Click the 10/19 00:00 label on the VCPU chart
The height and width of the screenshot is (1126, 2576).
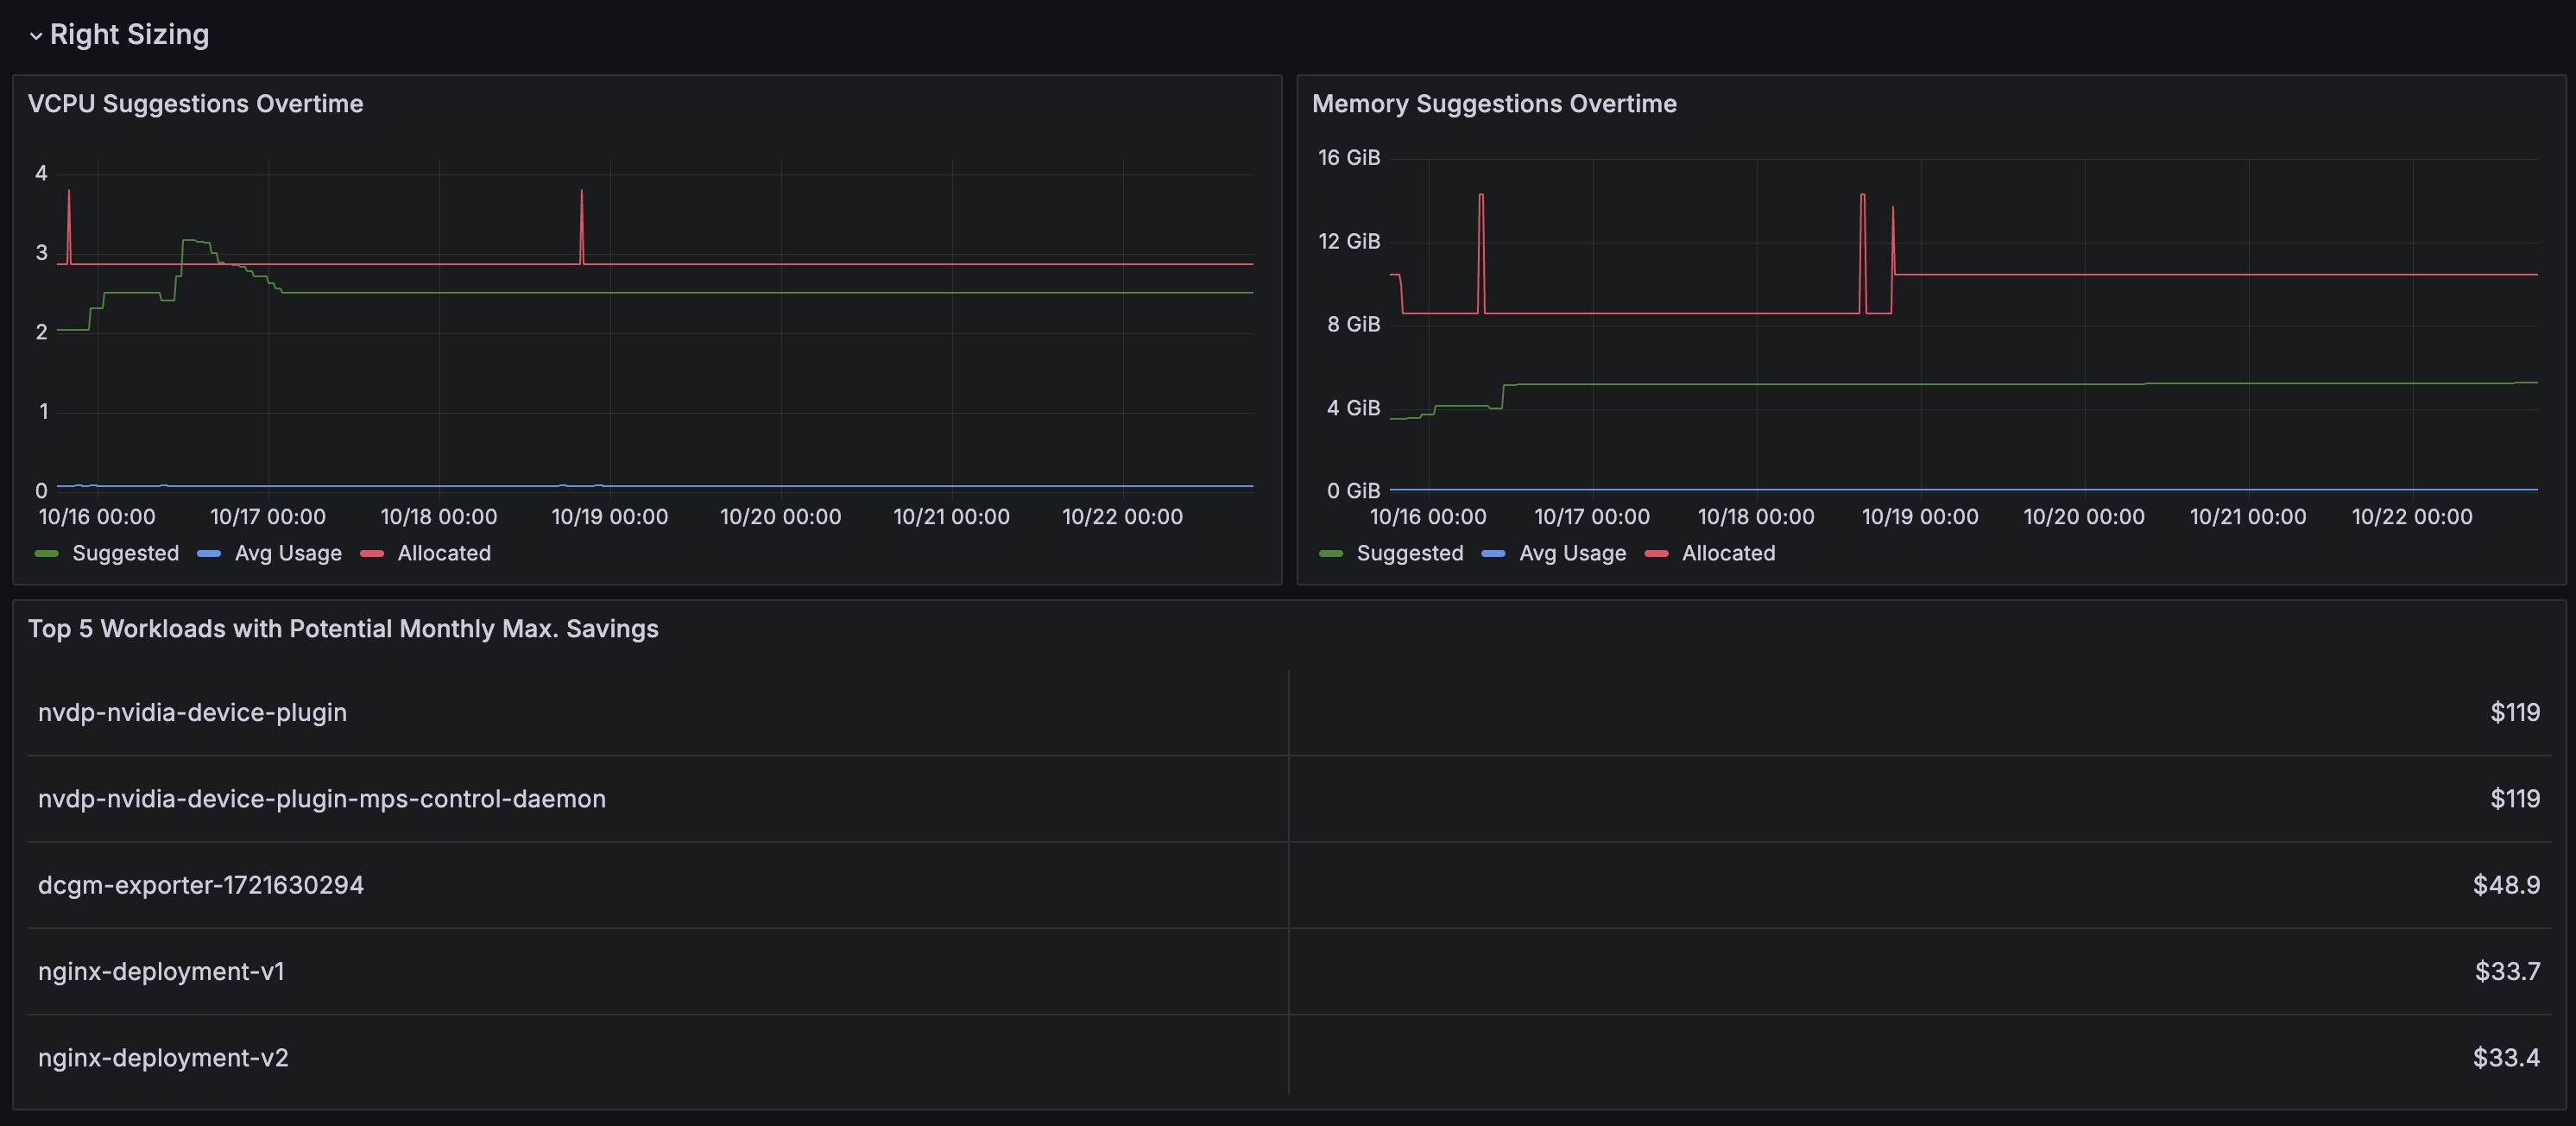pos(609,517)
